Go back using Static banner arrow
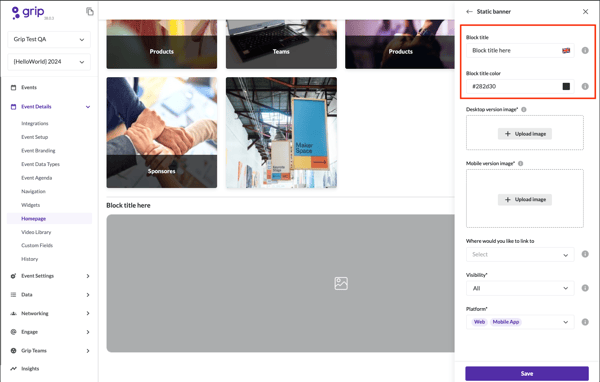Screen dimensions: 600x382 coord(469,11)
